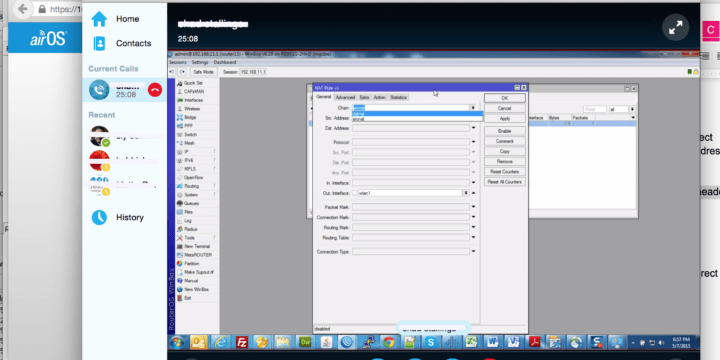The width and height of the screenshot is (720, 360).
Task: Open Sessions menu in WinBox
Action: pyautogui.click(x=178, y=62)
